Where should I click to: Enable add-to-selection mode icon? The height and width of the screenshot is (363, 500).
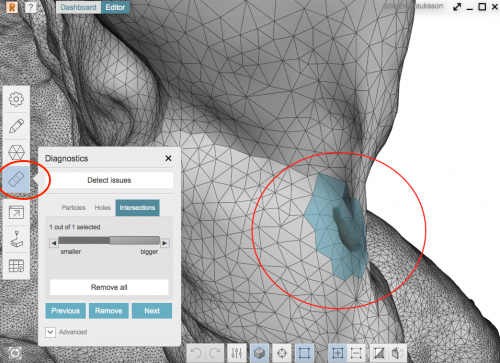[x=337, y=353]
